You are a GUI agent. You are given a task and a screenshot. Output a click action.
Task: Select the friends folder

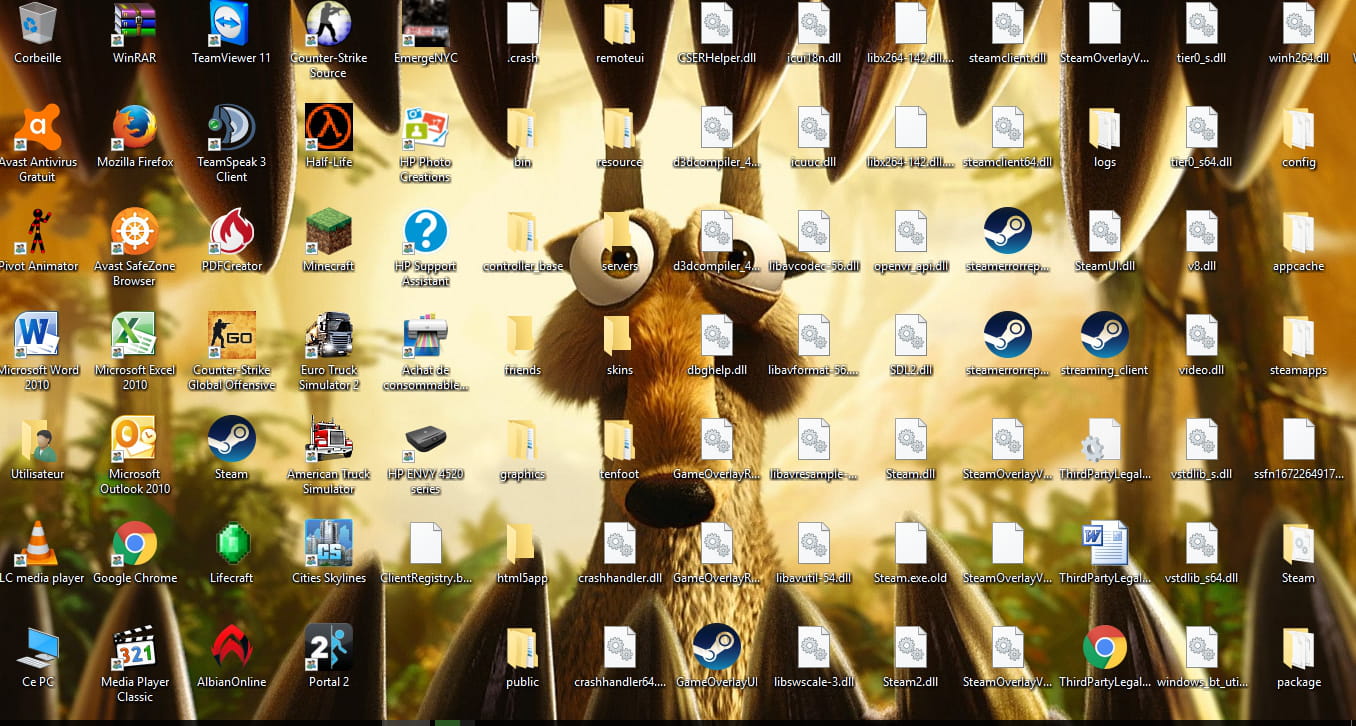(x=522, y=335)
